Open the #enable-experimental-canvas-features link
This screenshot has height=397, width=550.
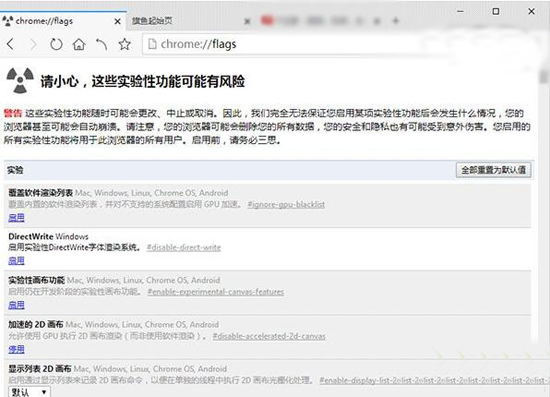coord(216,292)
